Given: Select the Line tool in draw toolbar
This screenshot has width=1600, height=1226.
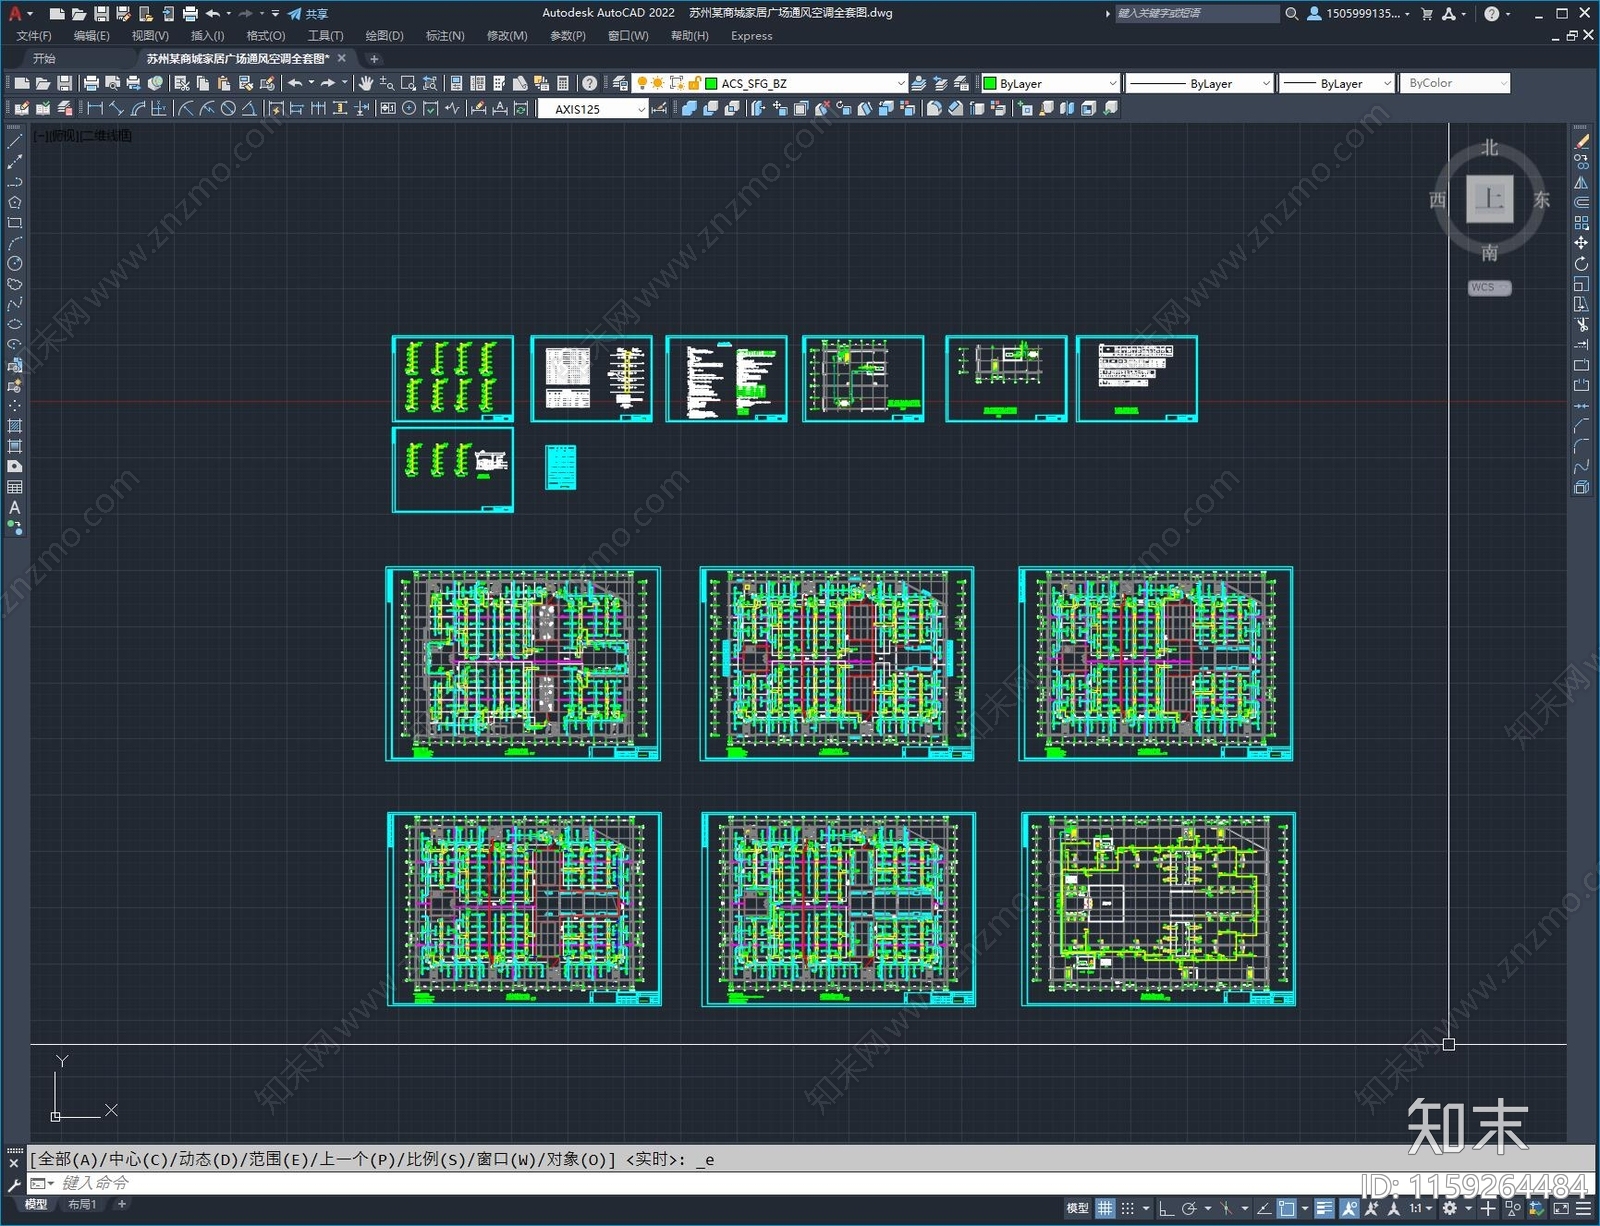Looking at the screenshot, I should click(15, 142).
